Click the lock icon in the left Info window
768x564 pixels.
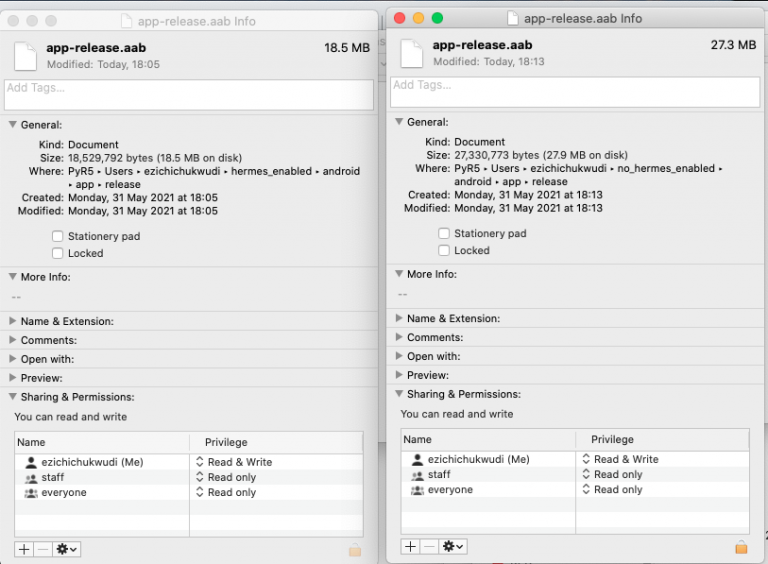(x=355, y=549)
